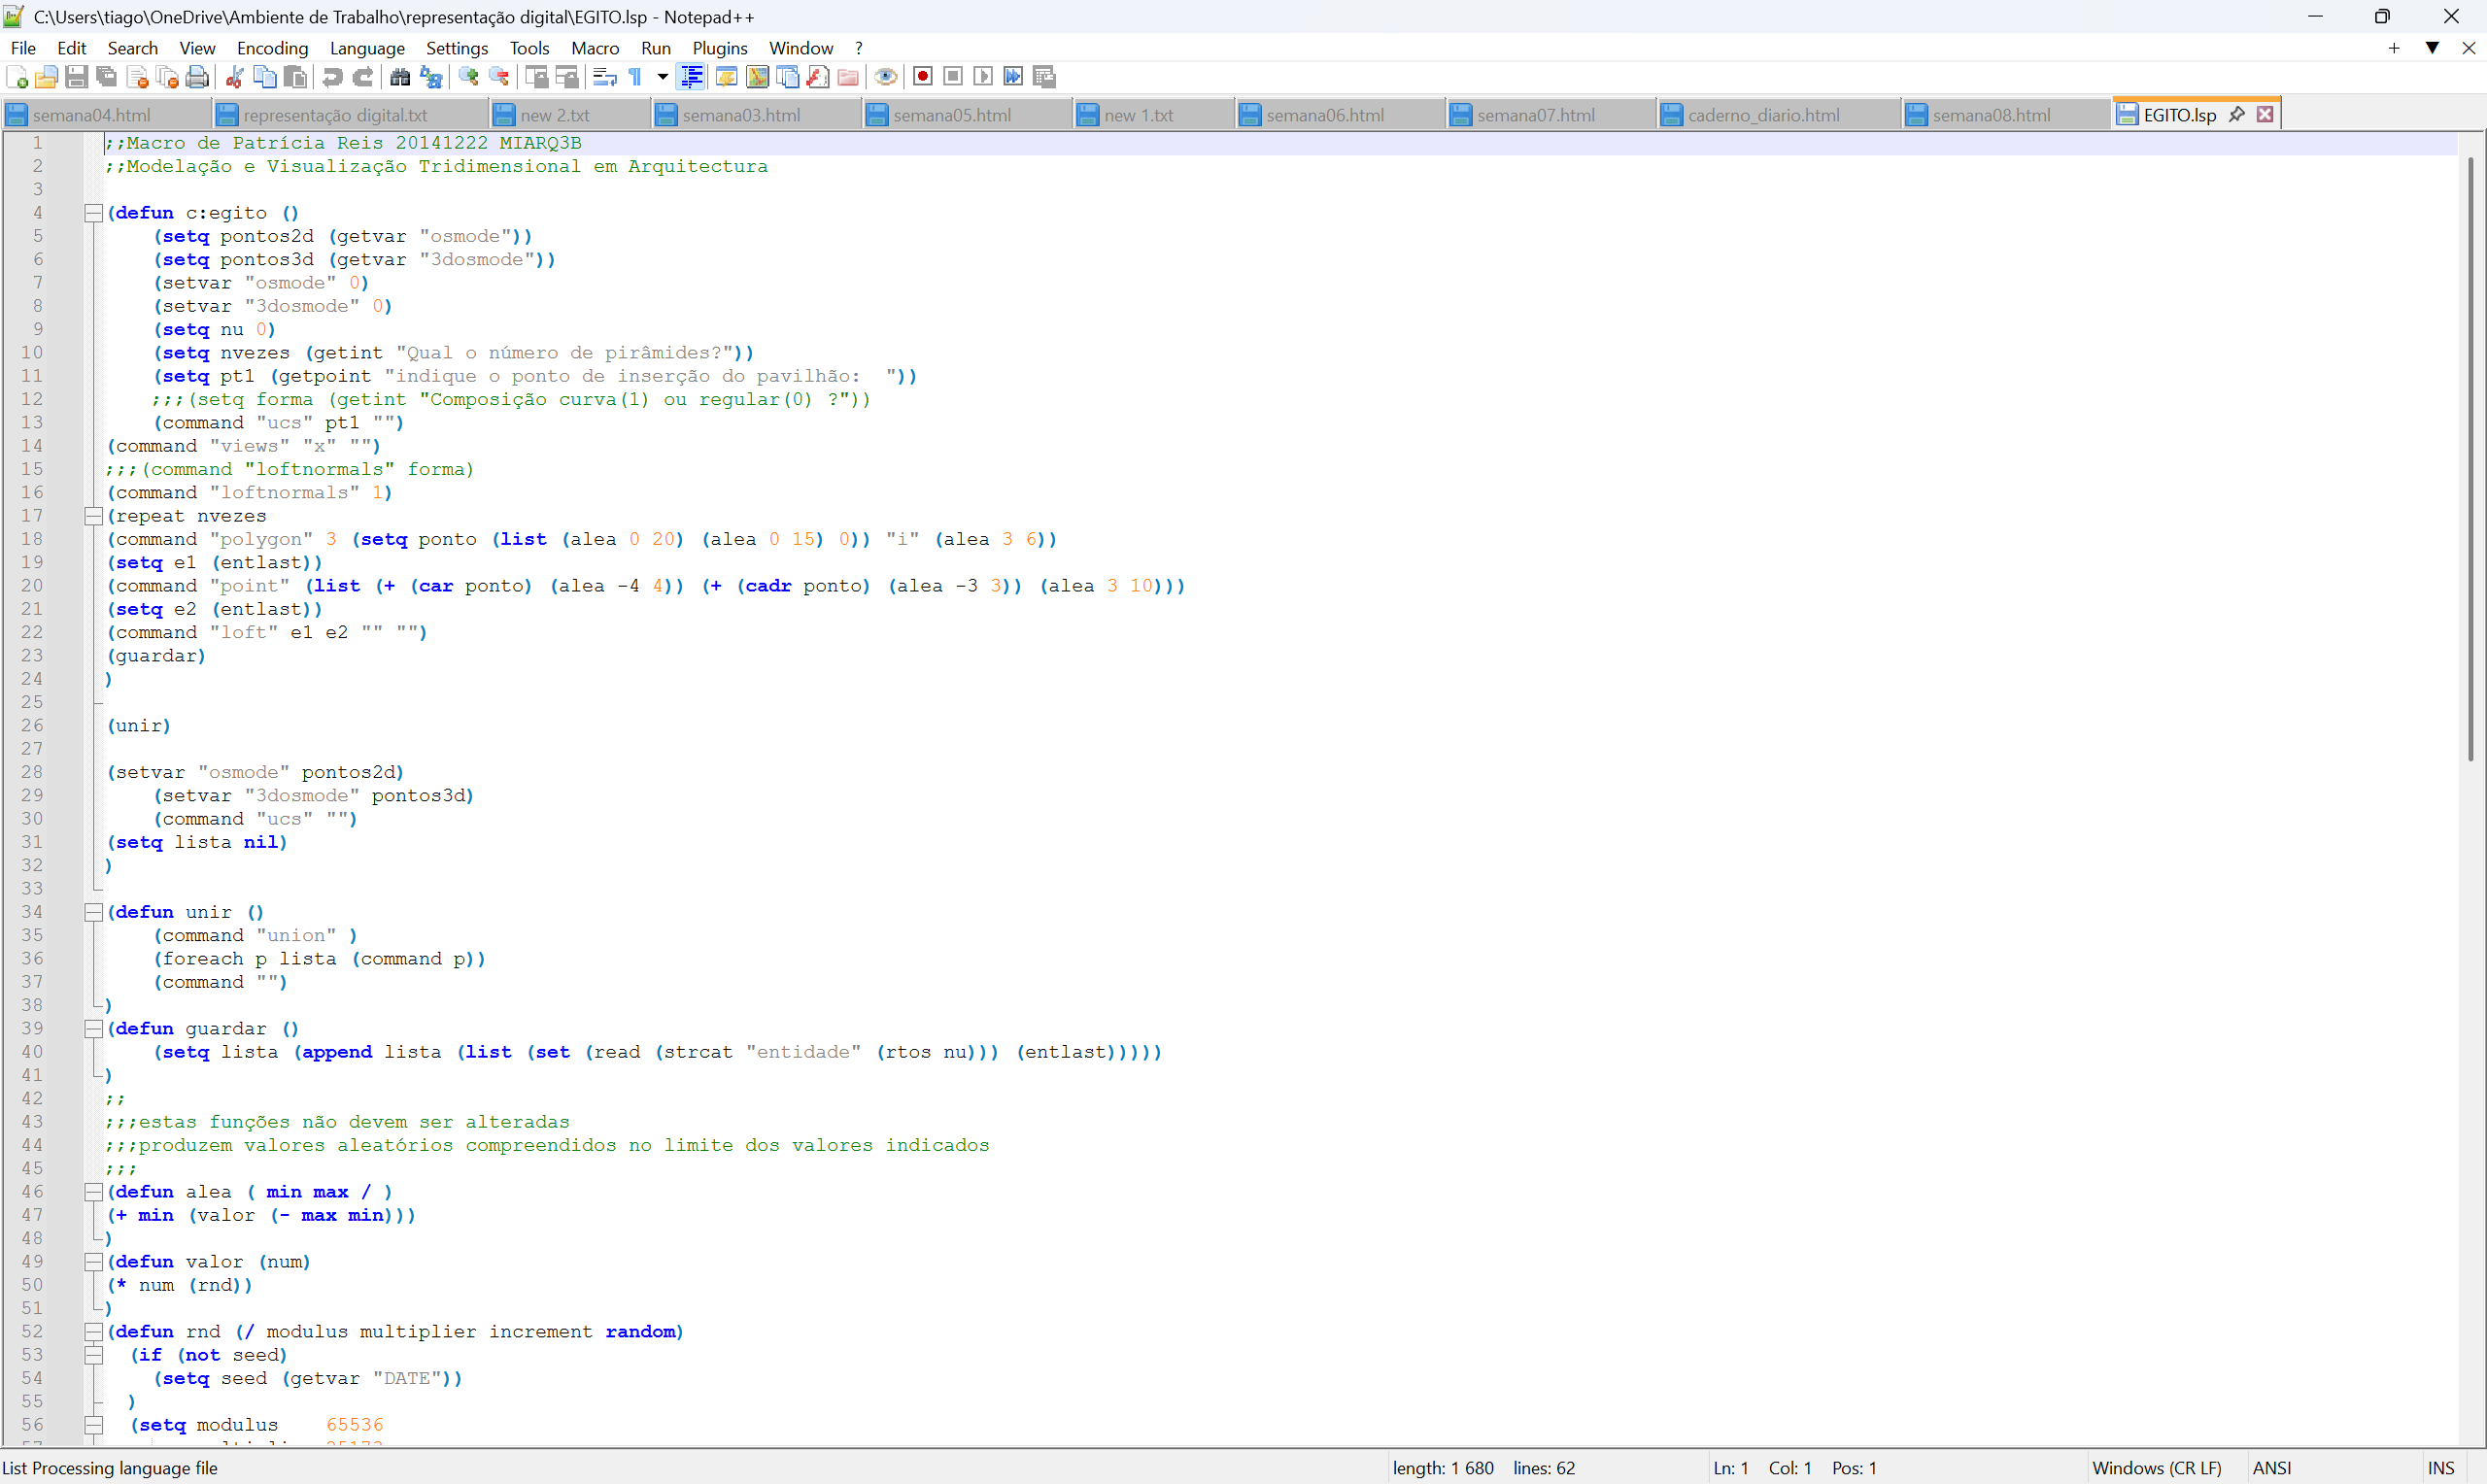
Task: Open the pilcrow dropdown arrow in the toolbar
Action: click(662, 77)
